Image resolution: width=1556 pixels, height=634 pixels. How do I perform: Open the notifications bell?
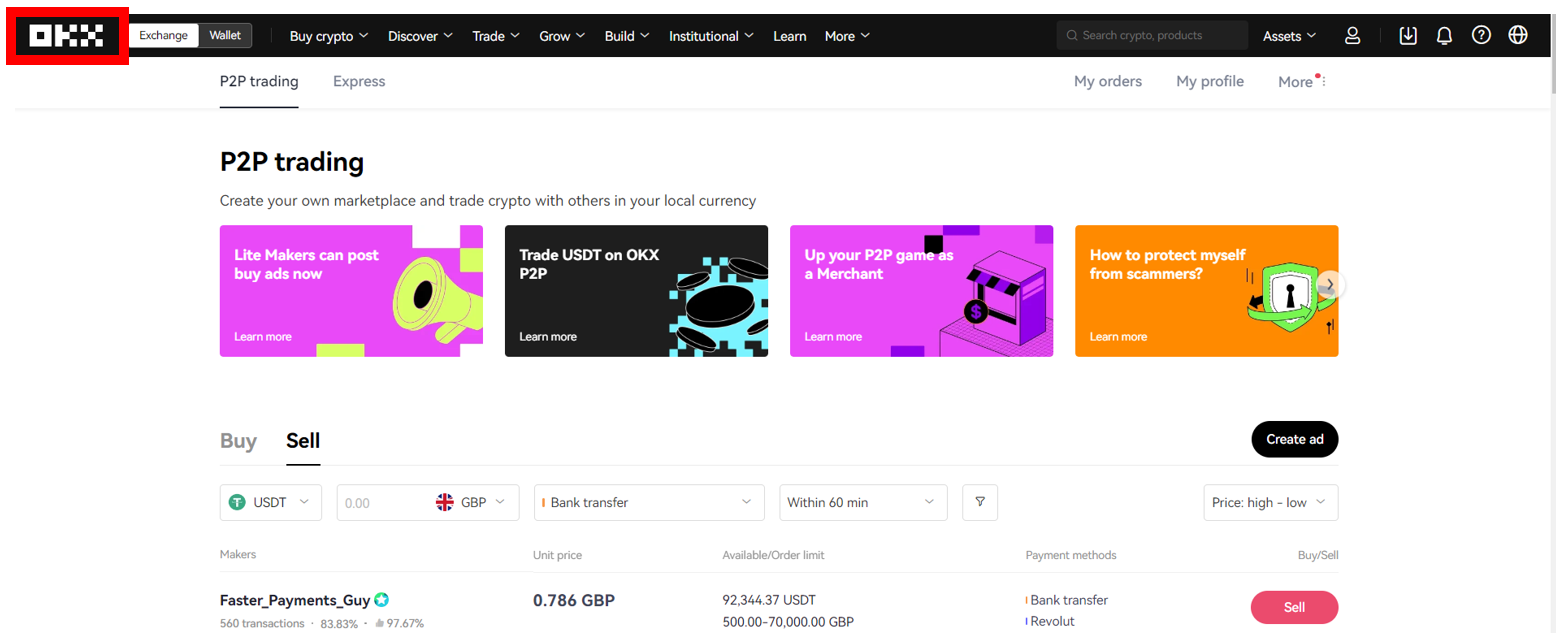click(x=1444, y=36)
